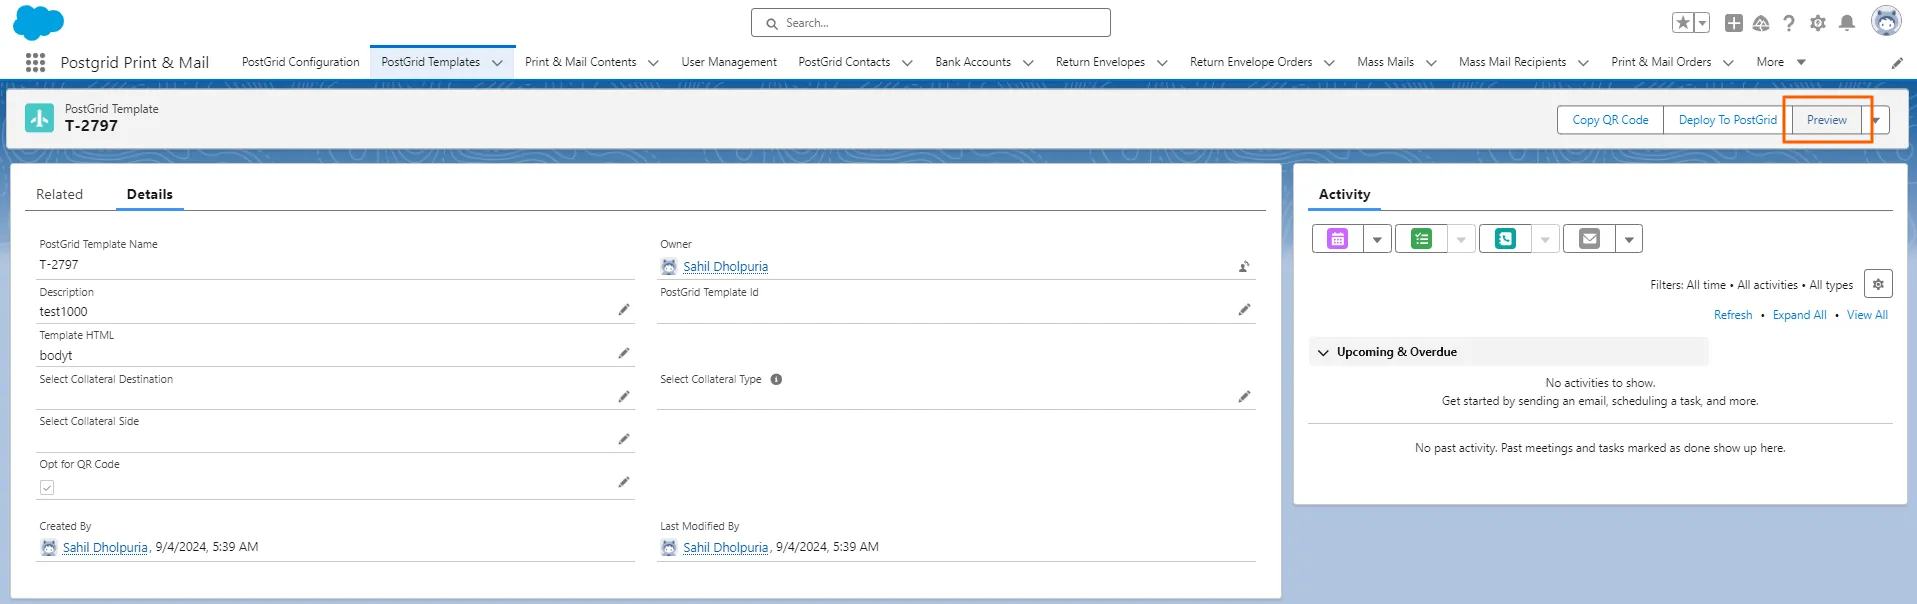This screenshot has height=604, width=1917.
Task: Click the New Event calendar icon
Action: click(x=1337, y=239)
